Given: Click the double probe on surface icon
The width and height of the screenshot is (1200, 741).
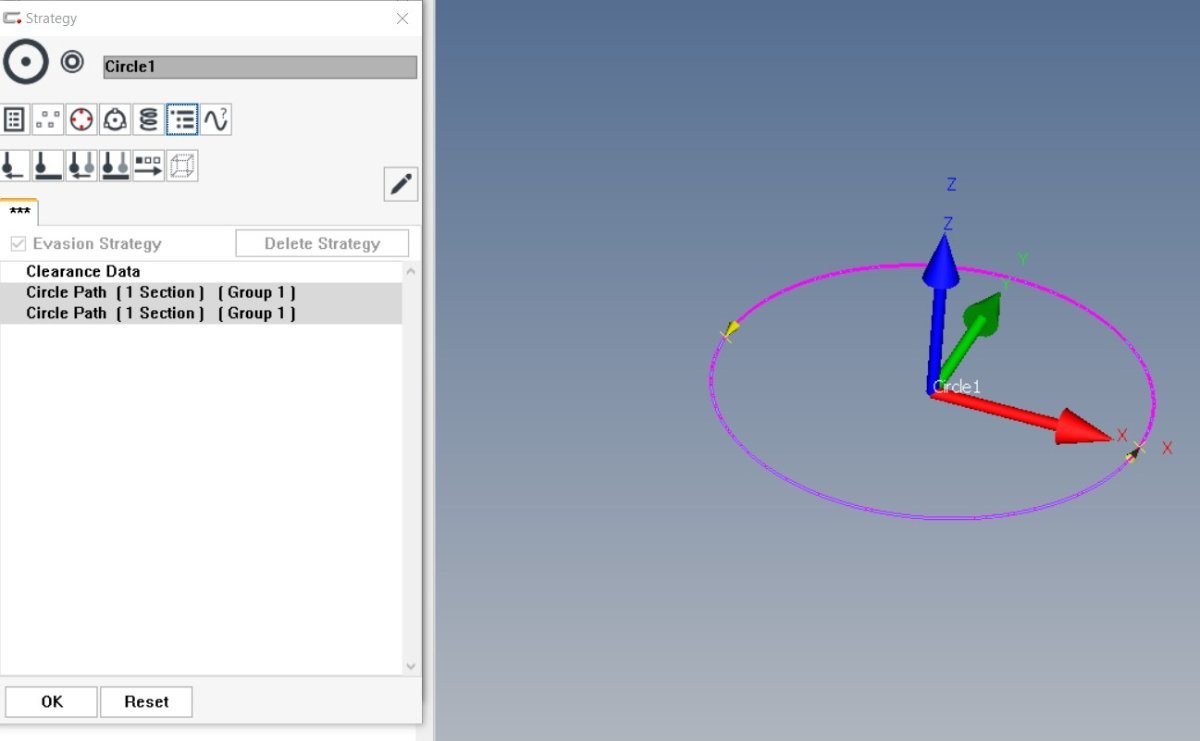Looking at the screenshot, I should (x=115, y=166).
